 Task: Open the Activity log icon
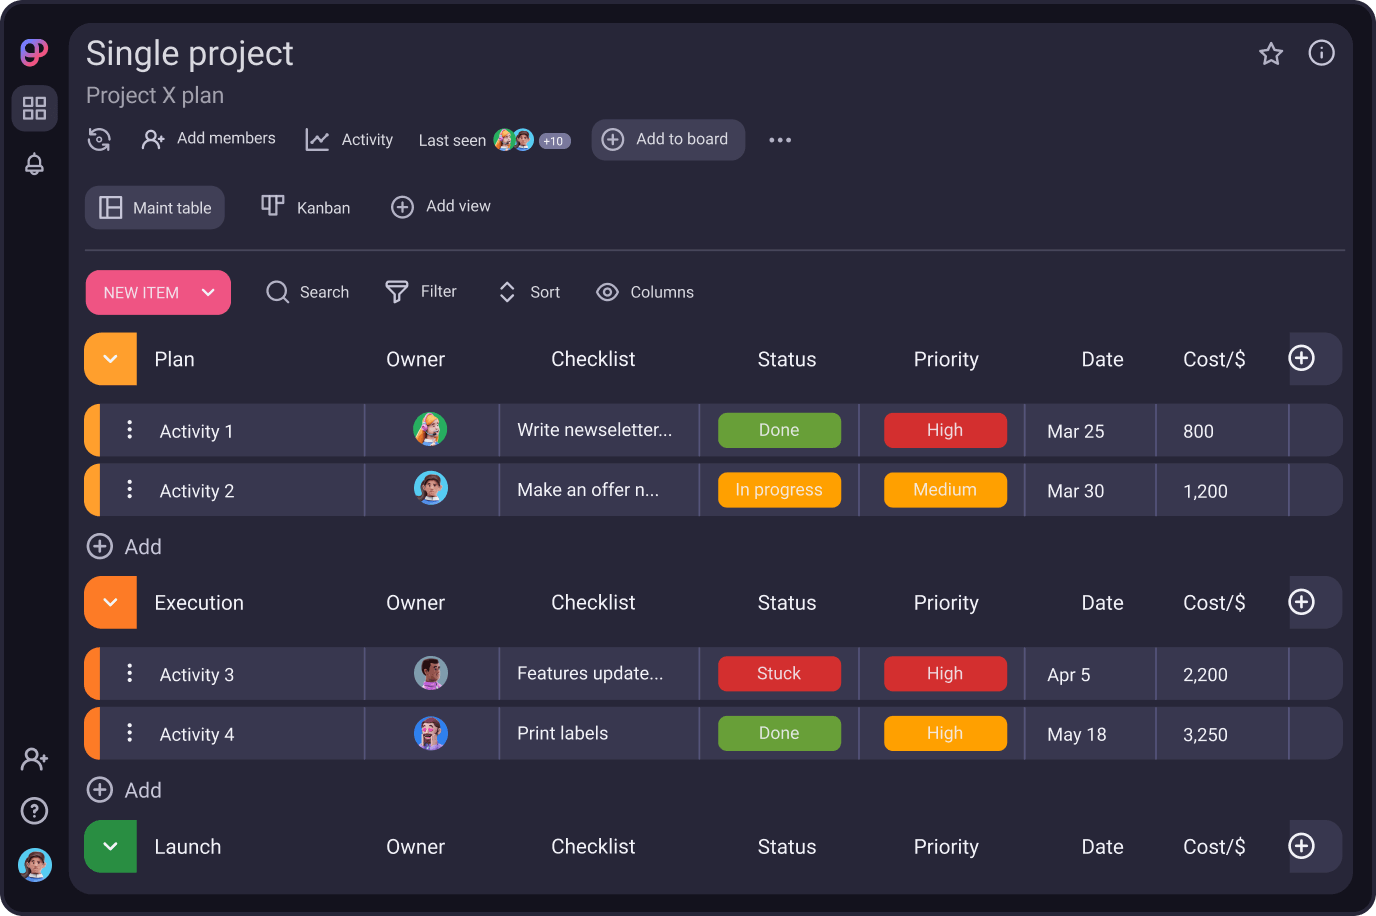point(317,140)
